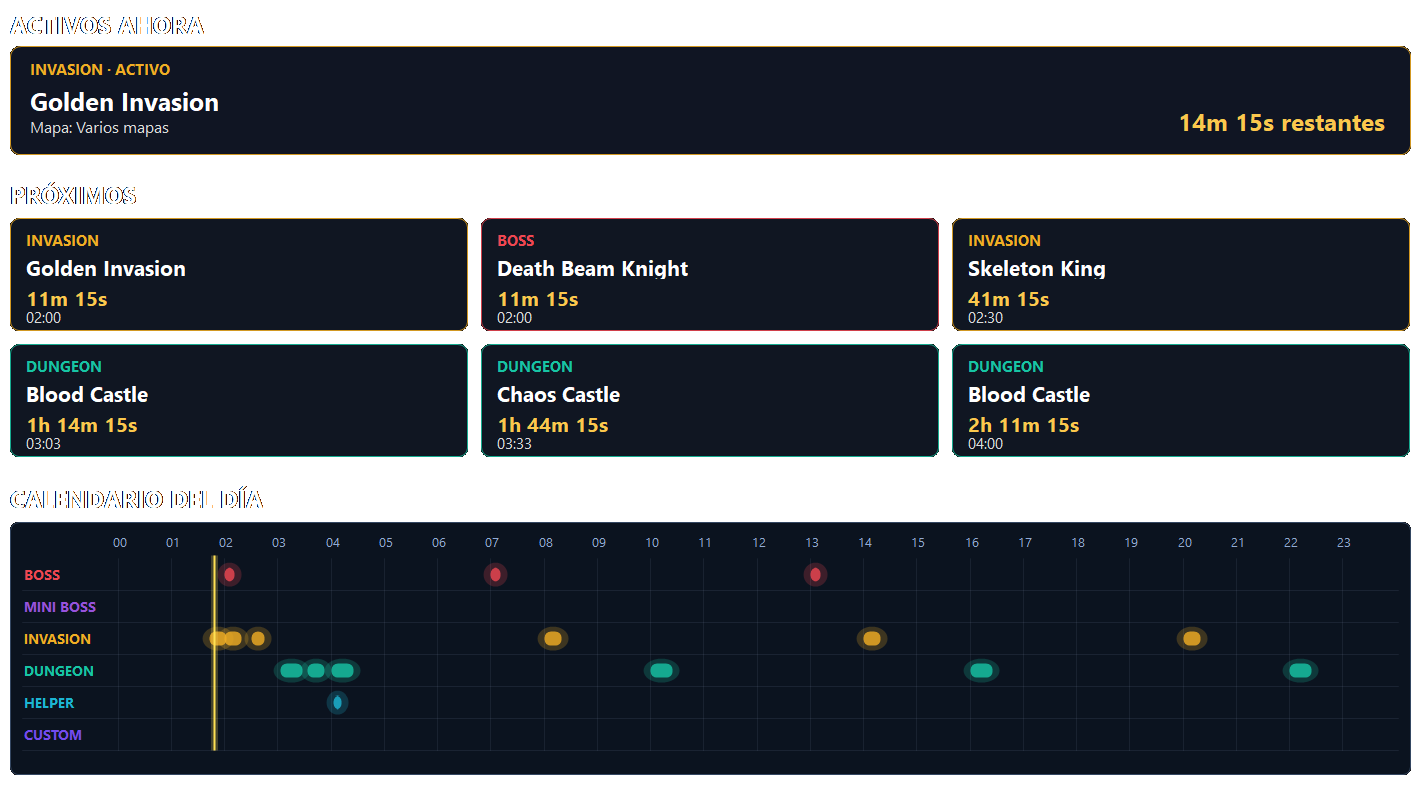Click the '1h 14m 15s' countdown text
This screenshot has width=1420, height=787.
82,425
